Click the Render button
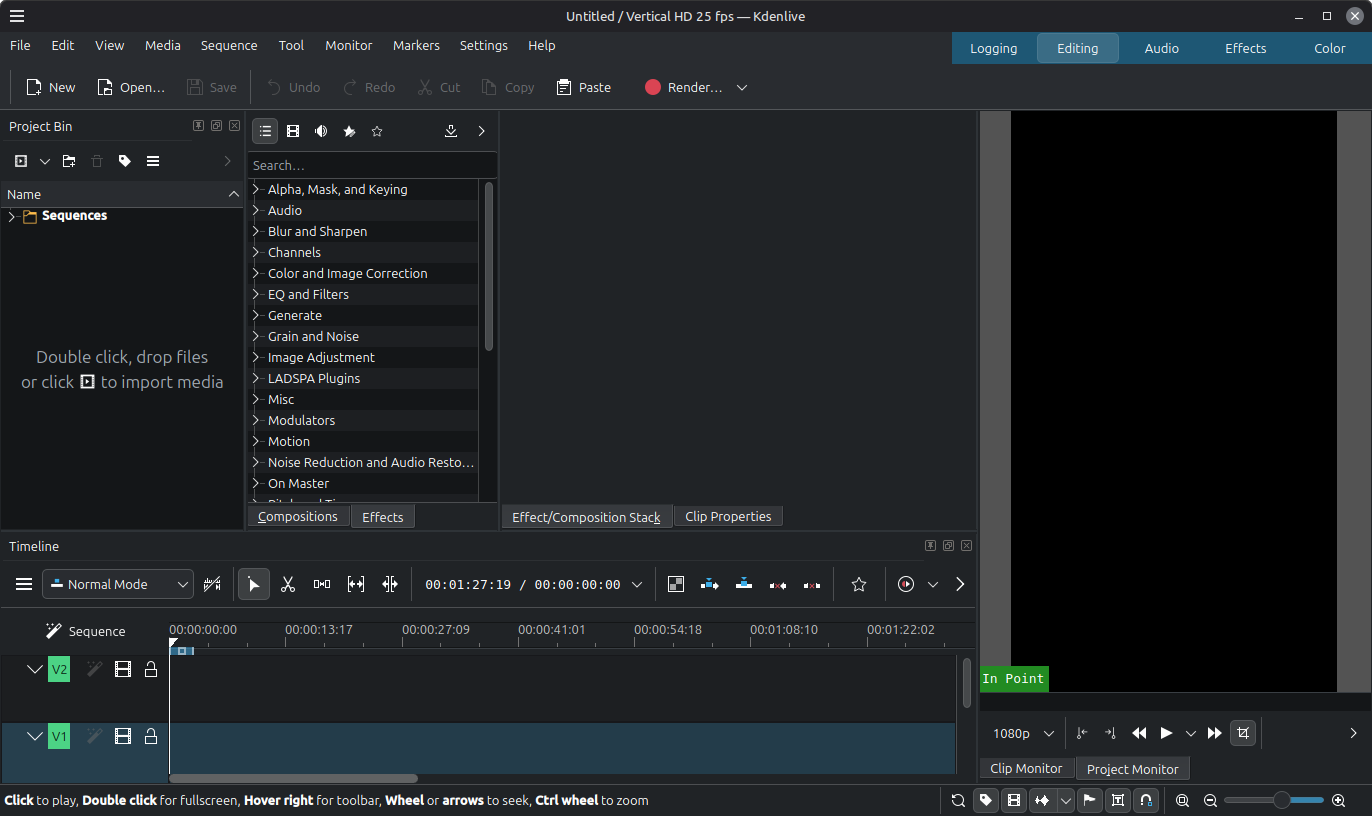This screenshot has height=816, width=1372. pos(684,87)
